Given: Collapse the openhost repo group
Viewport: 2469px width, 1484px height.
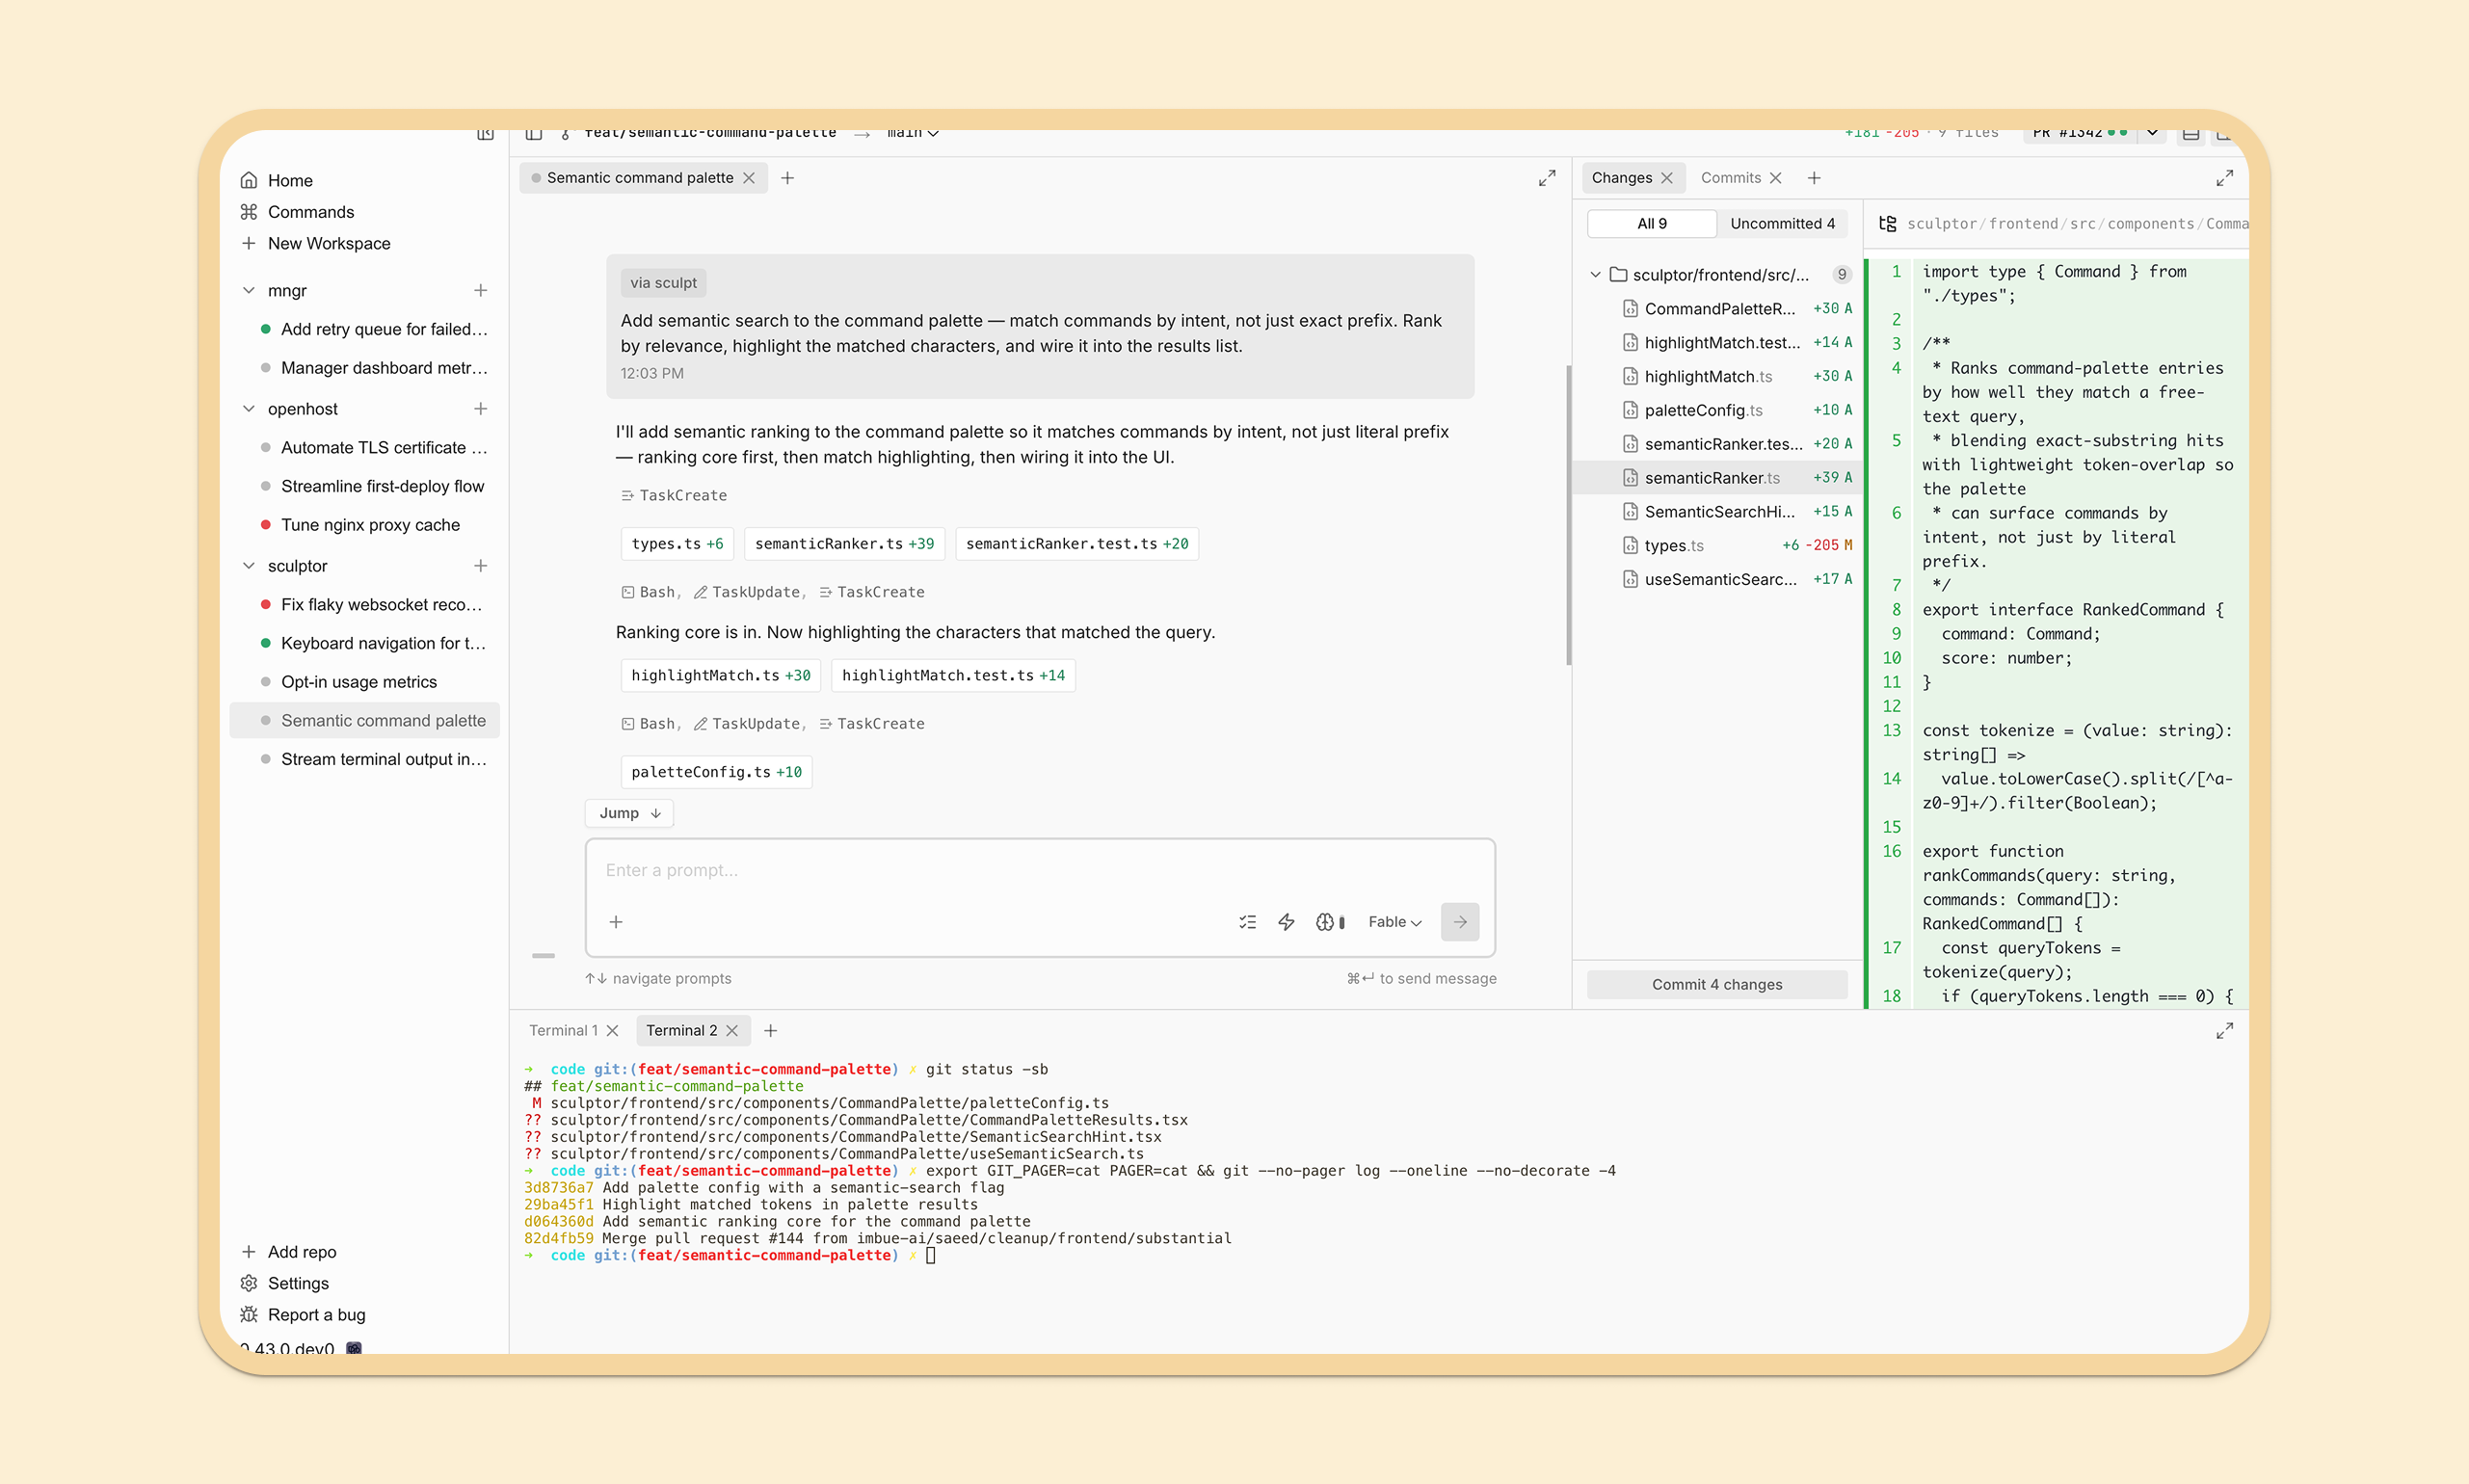Looking at the screenshot, I should click(249, 409).
